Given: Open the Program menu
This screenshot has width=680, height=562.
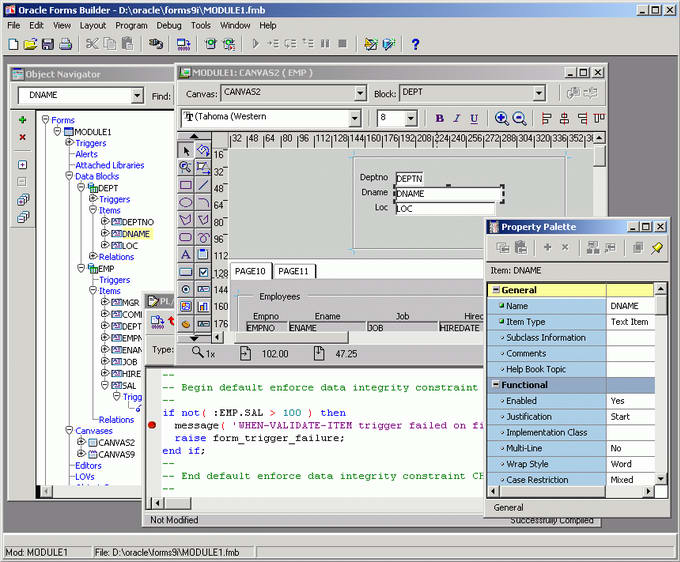Looking at the screenshot, I should click(131, 25).
